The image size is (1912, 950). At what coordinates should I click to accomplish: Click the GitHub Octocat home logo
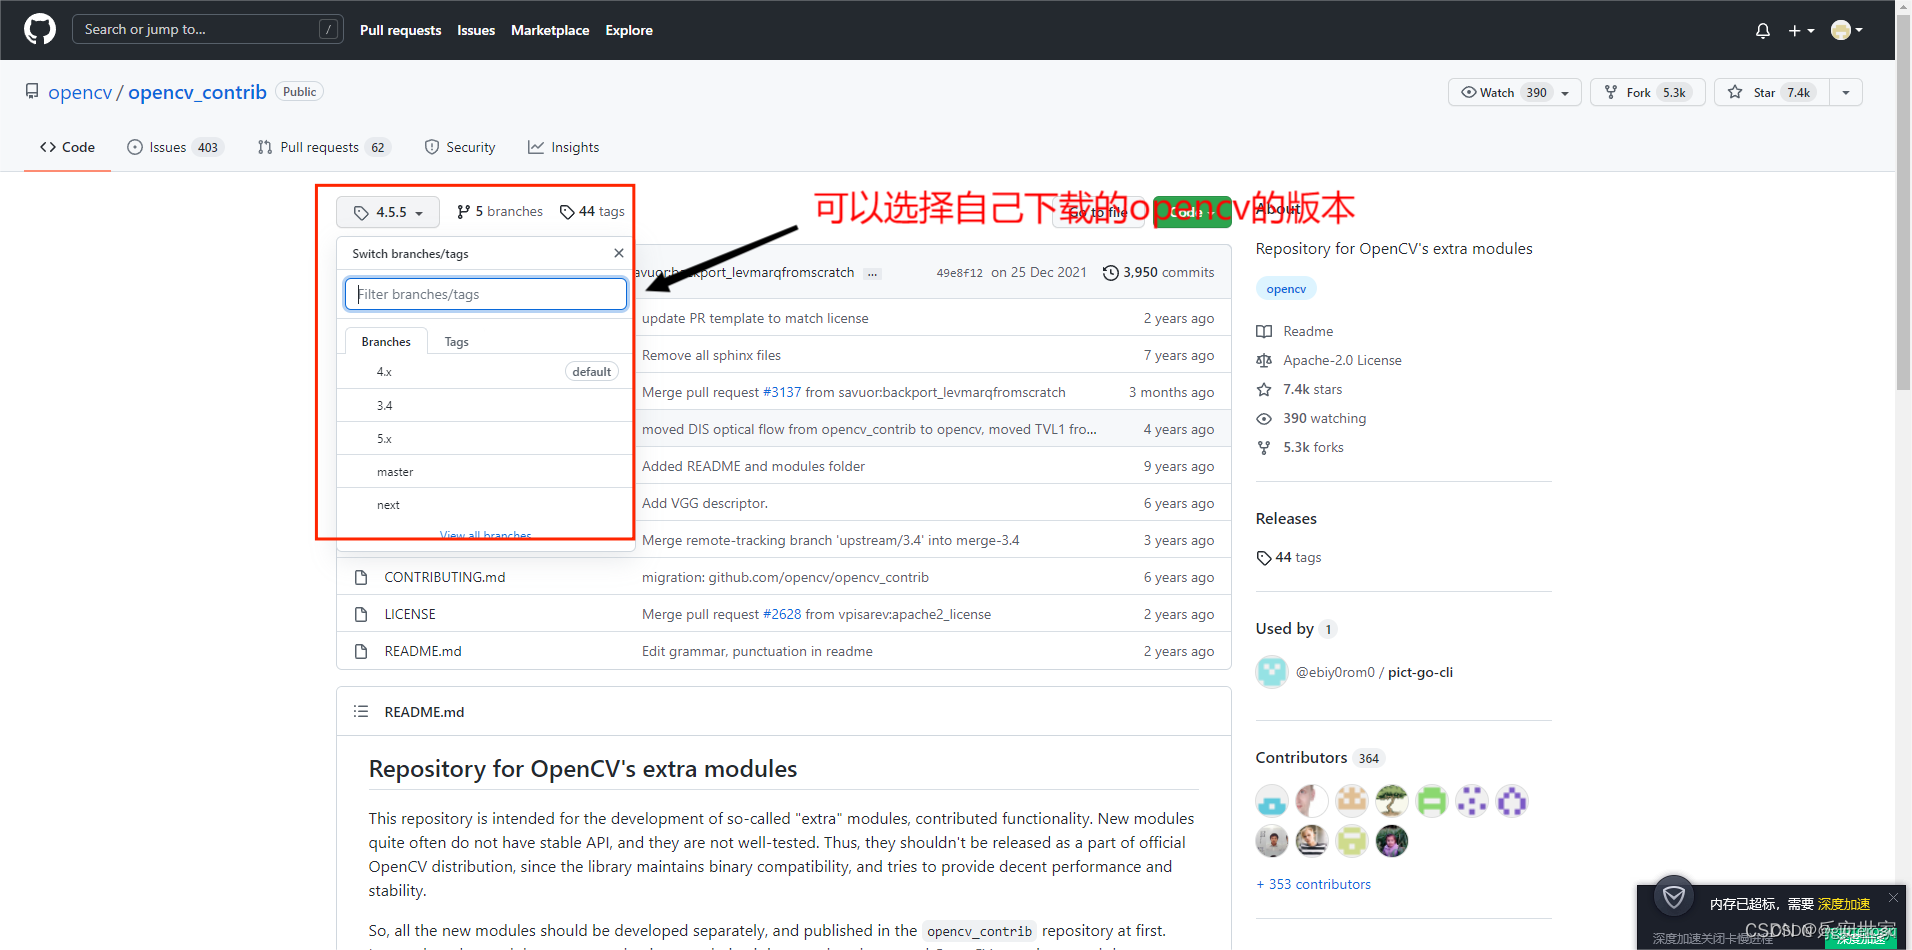coord(39,29)
